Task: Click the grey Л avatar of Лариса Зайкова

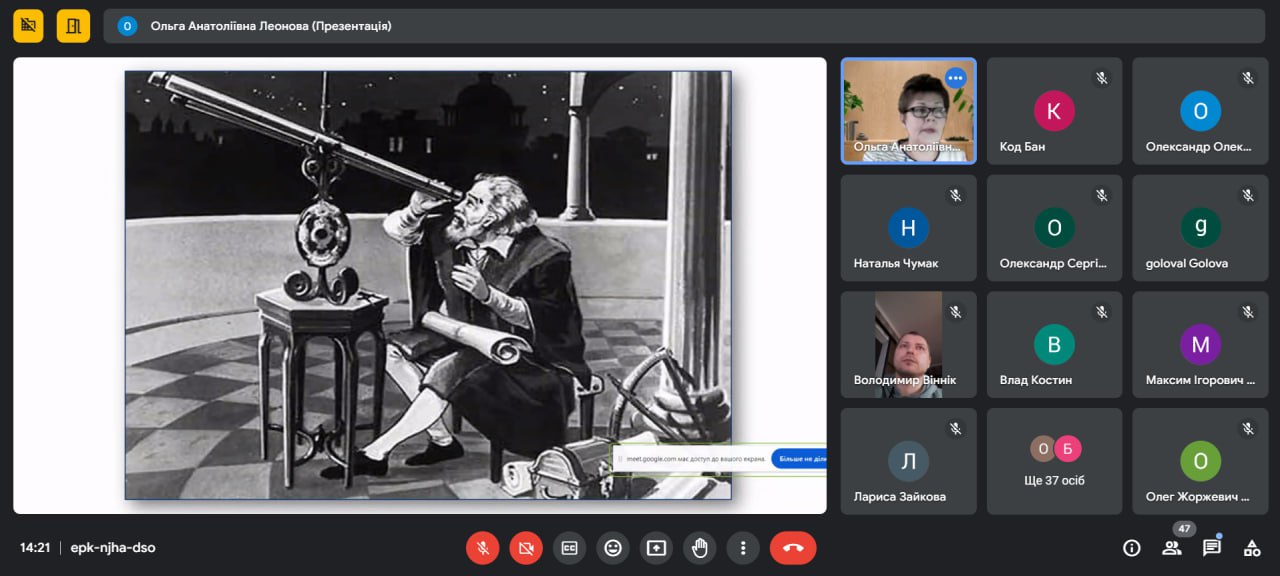Action: 908,461
